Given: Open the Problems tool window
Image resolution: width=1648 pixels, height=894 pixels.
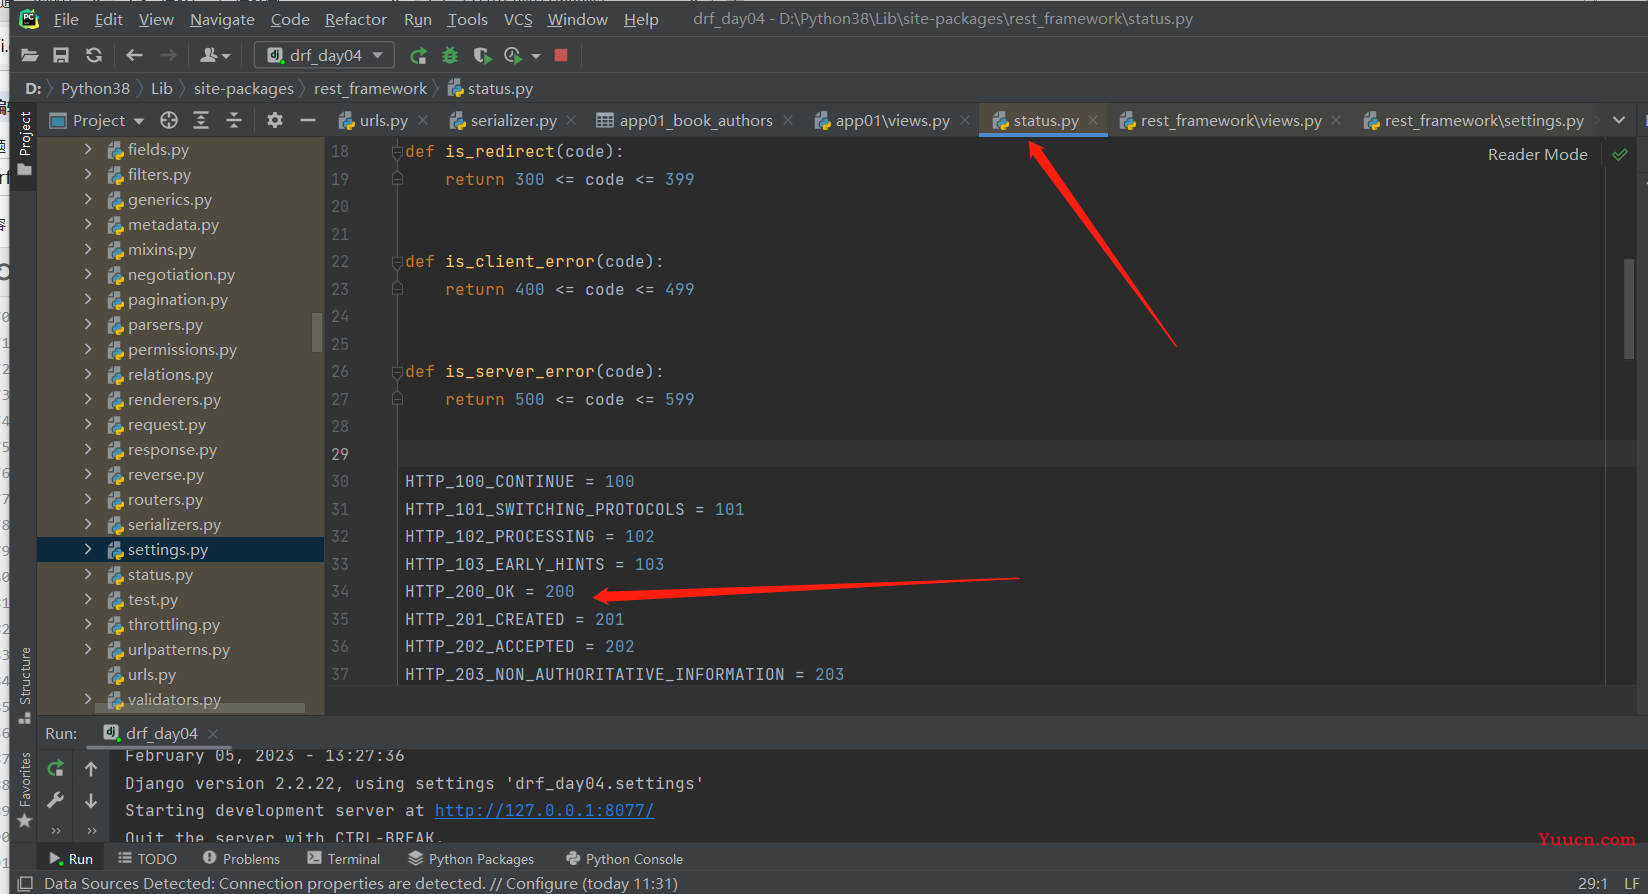Looking at the screenshot, I should [x=241, y=858].
